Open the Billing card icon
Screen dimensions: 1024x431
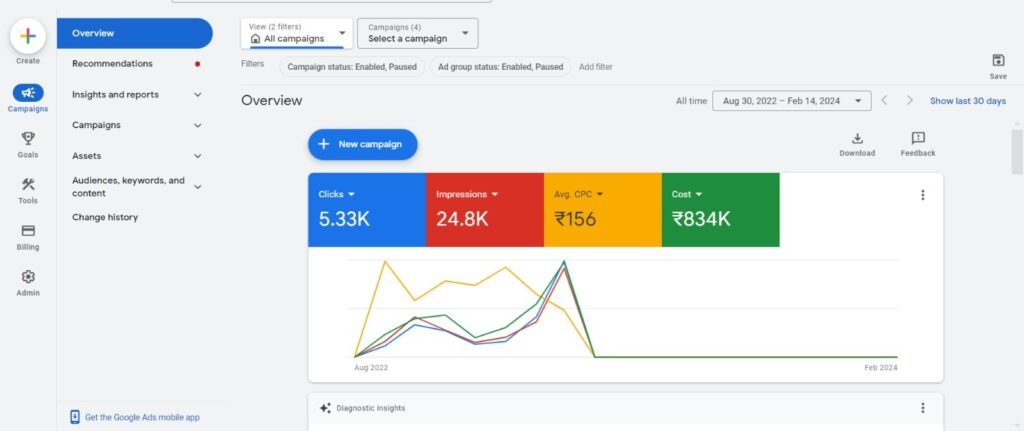[28, 231]
